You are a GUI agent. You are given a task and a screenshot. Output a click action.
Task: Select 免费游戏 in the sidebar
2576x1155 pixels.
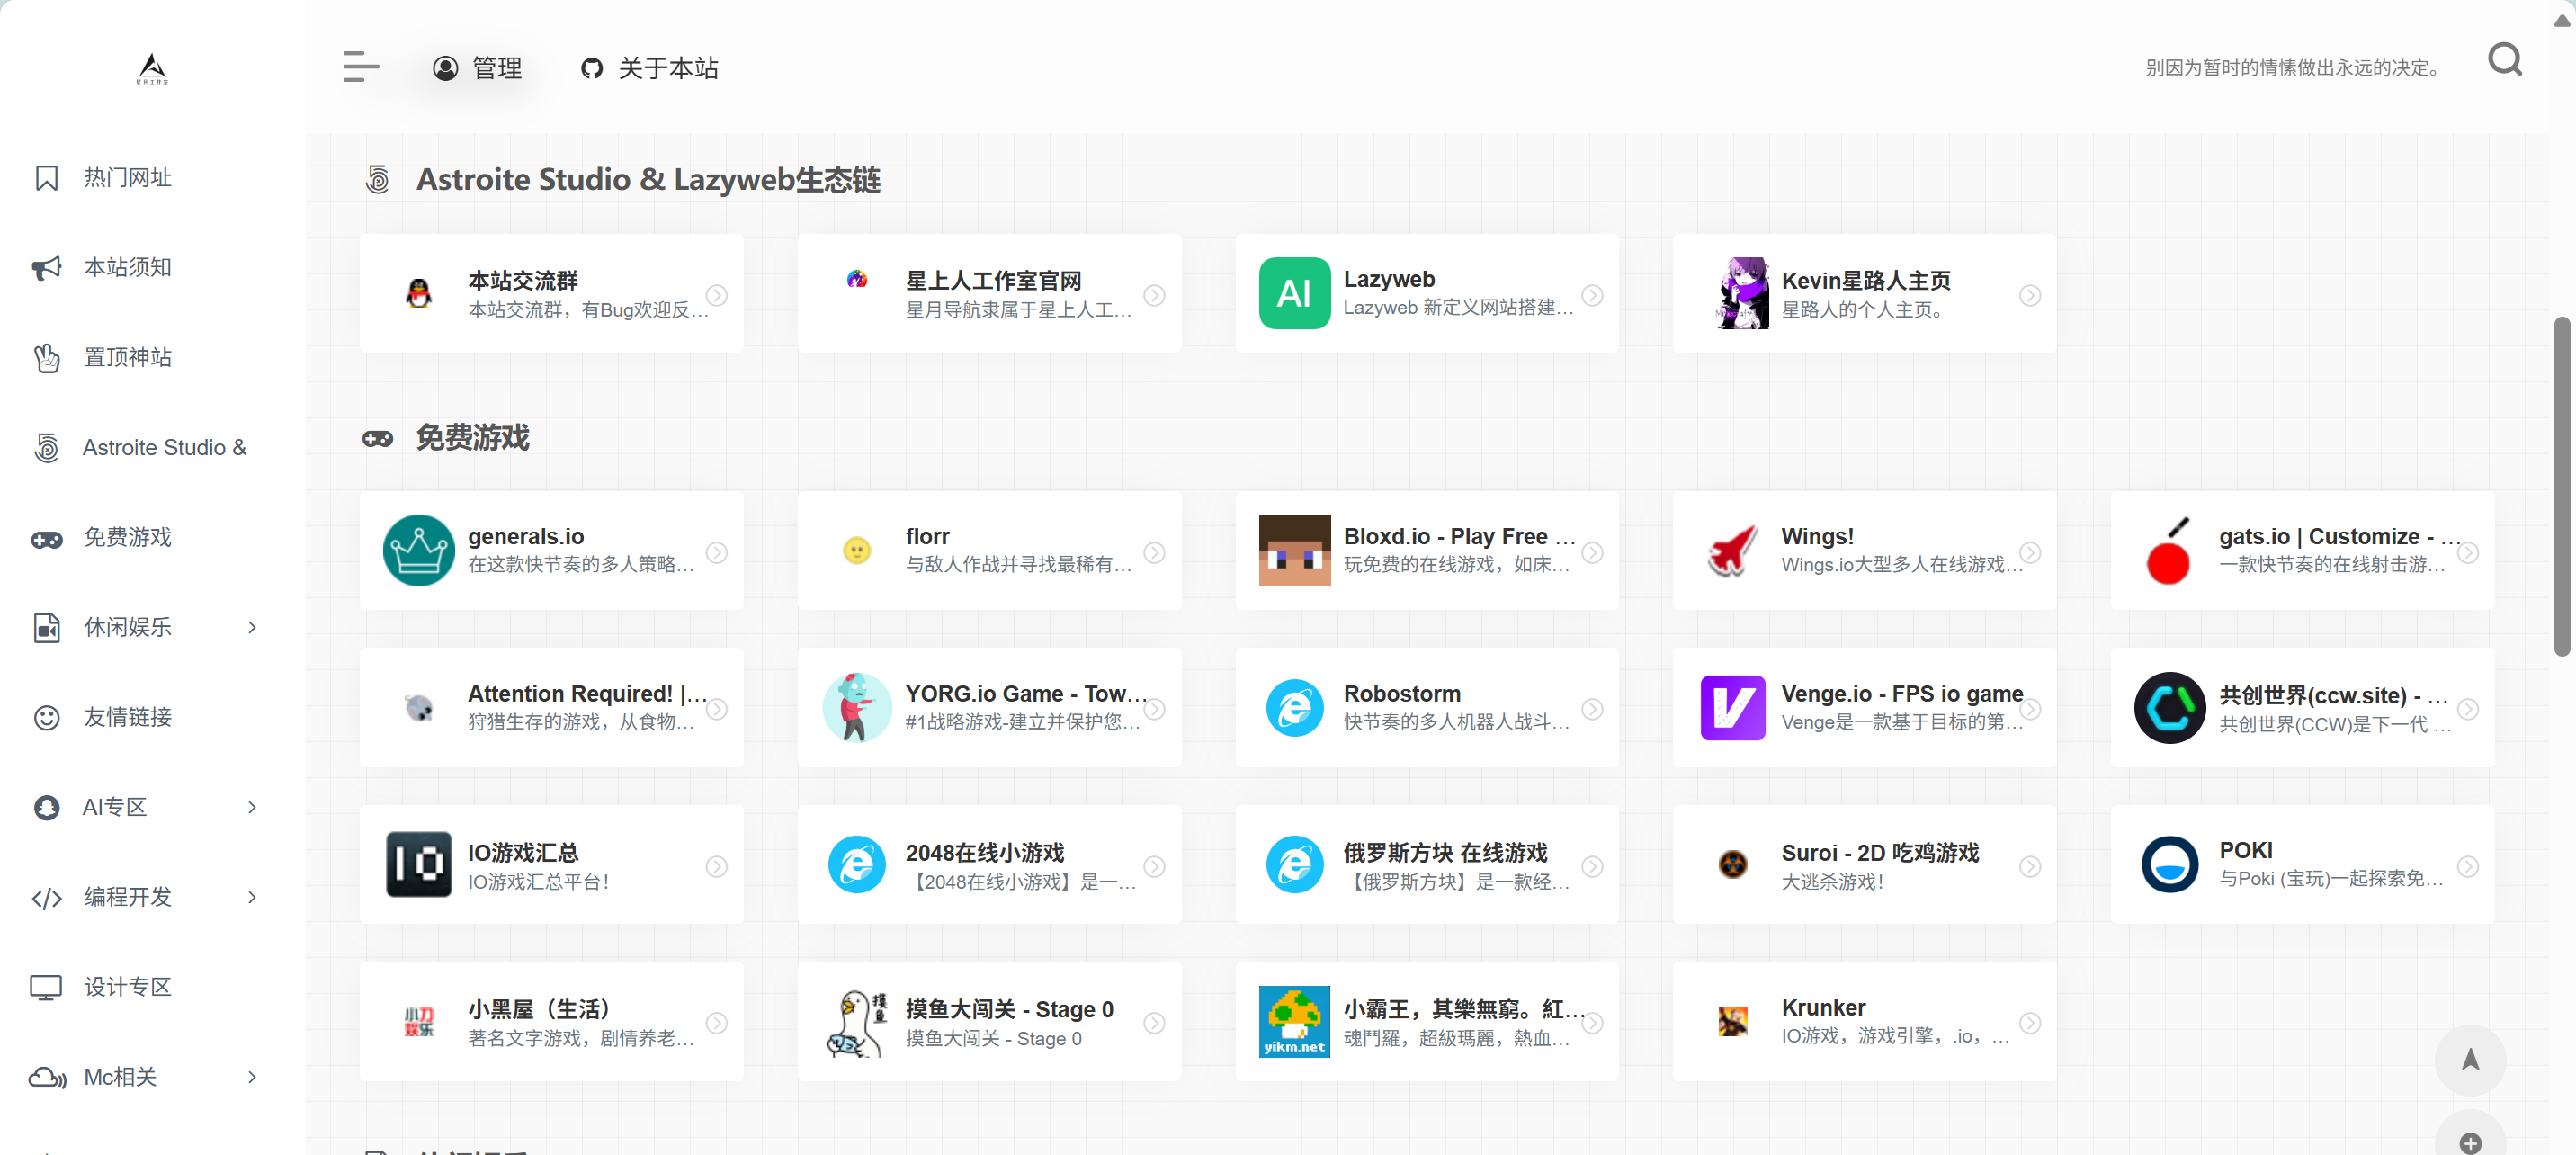tap(128, 538)
